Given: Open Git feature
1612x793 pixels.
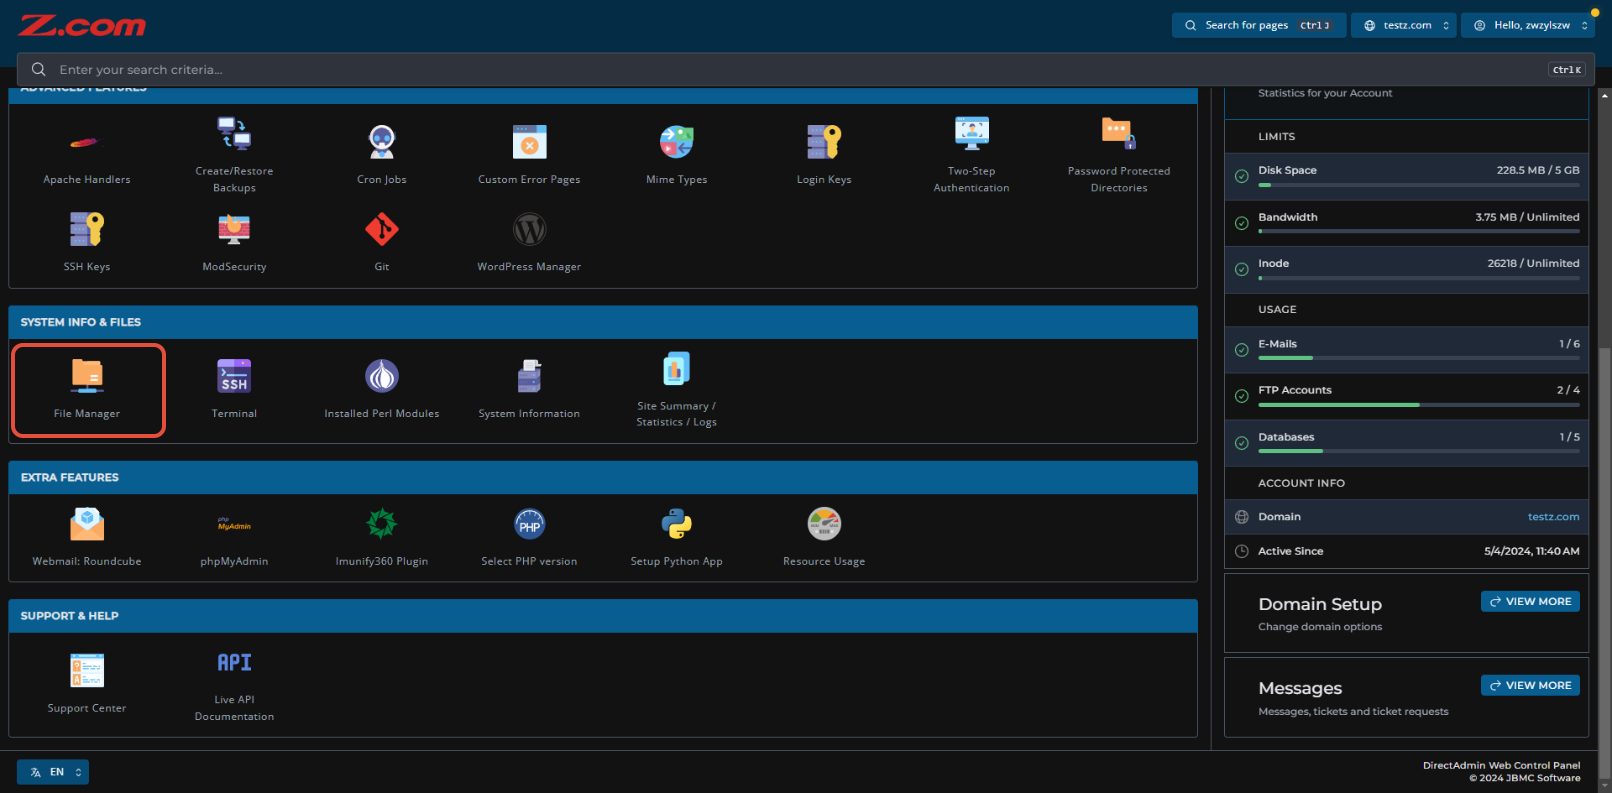Looking at the screenshot, I should pyautogui.click(x=382, y=242).
